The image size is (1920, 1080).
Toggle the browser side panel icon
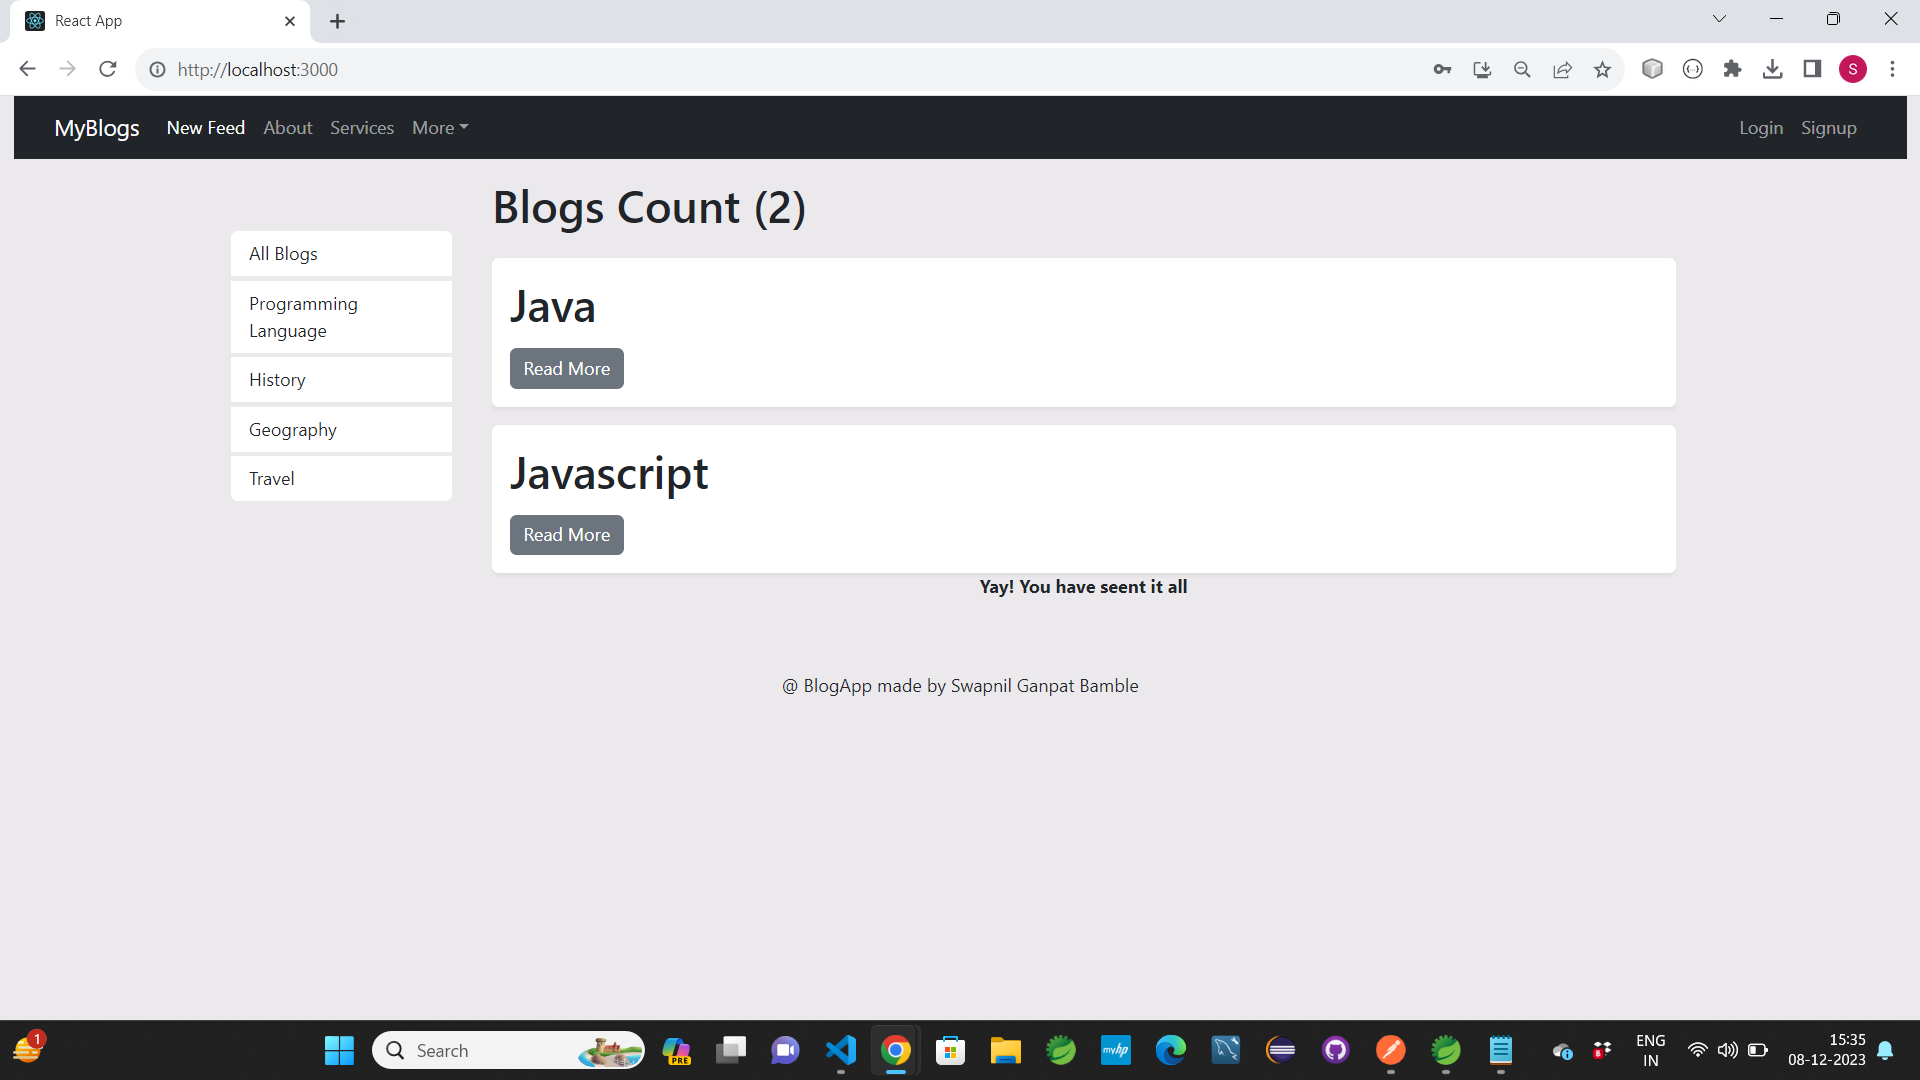[x=1812, y=69]
